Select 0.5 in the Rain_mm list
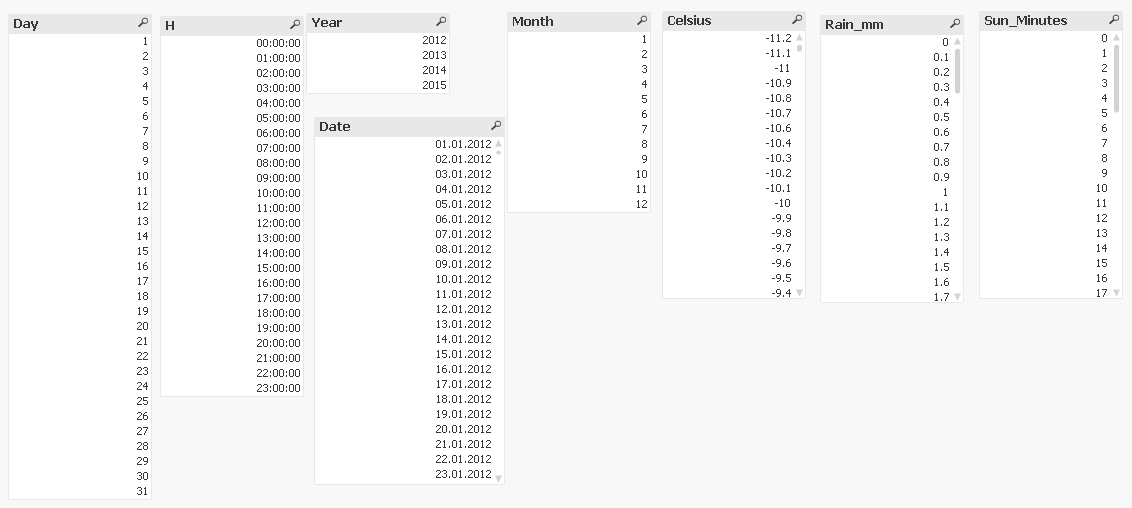This screenshot has width=1132, height=508. [x=941, y=117]
